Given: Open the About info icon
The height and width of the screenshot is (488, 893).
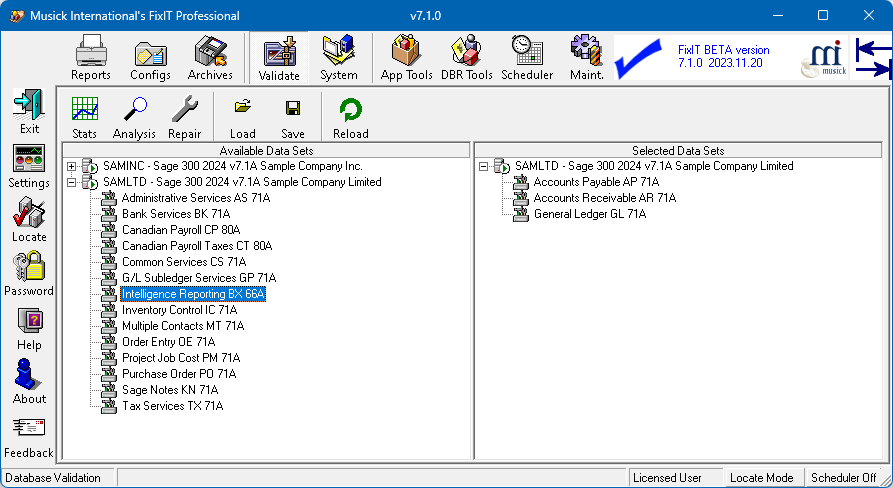Looking at the screenshot, I should pyautogui.click(x=29, y=382).
